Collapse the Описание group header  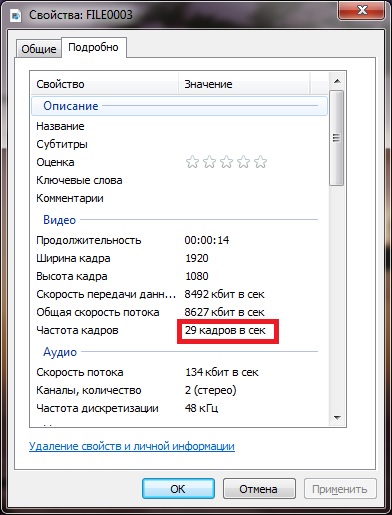click(x=179, y=106)
